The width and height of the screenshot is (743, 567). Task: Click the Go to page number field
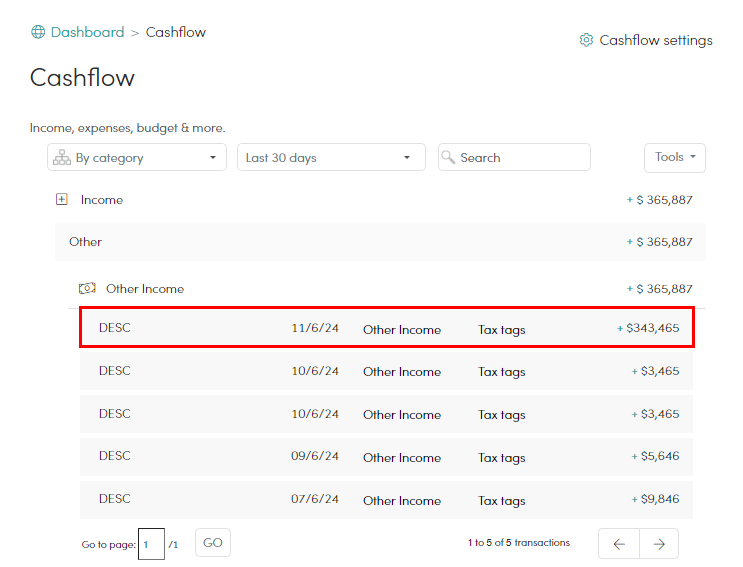[x=151, y=544]
